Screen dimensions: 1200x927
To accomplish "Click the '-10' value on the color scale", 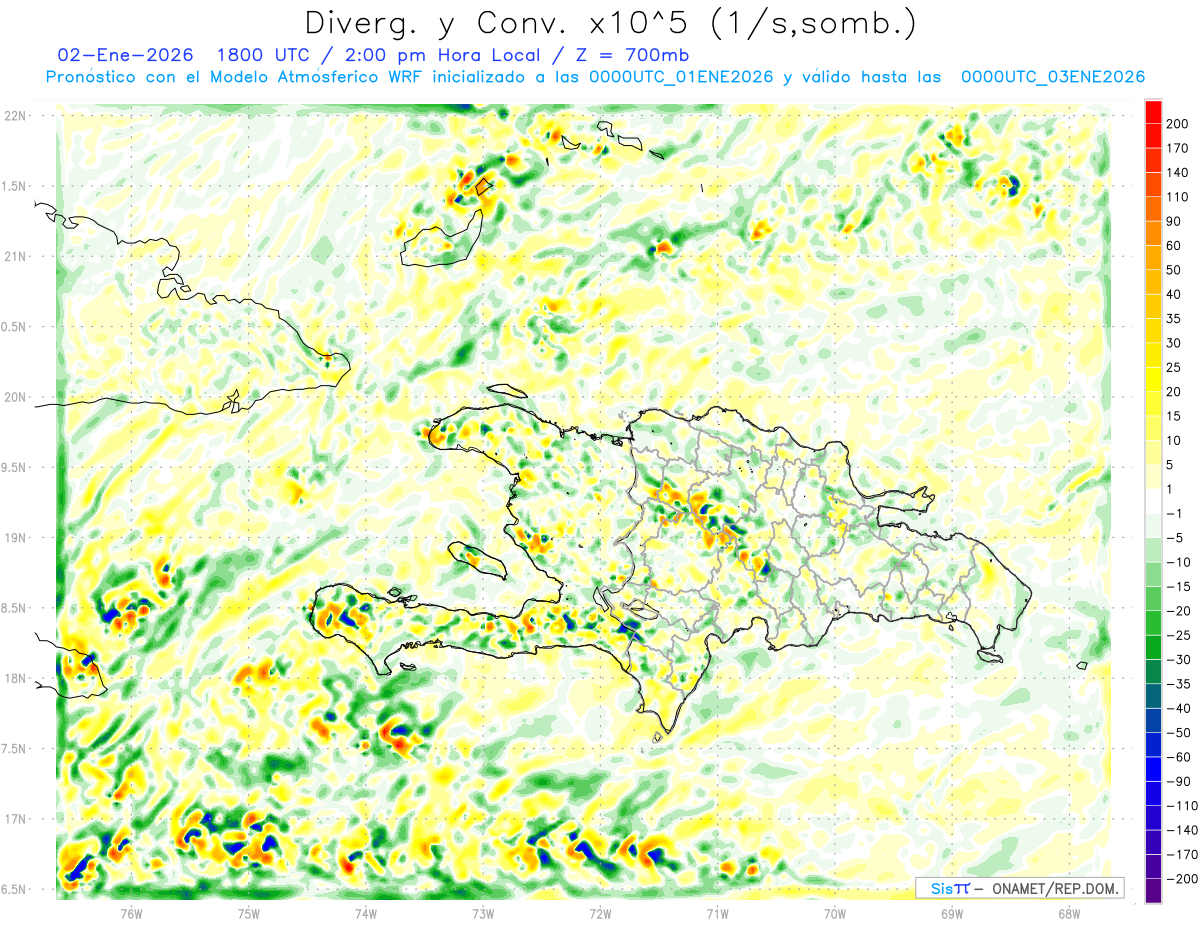I will 1179,562.
